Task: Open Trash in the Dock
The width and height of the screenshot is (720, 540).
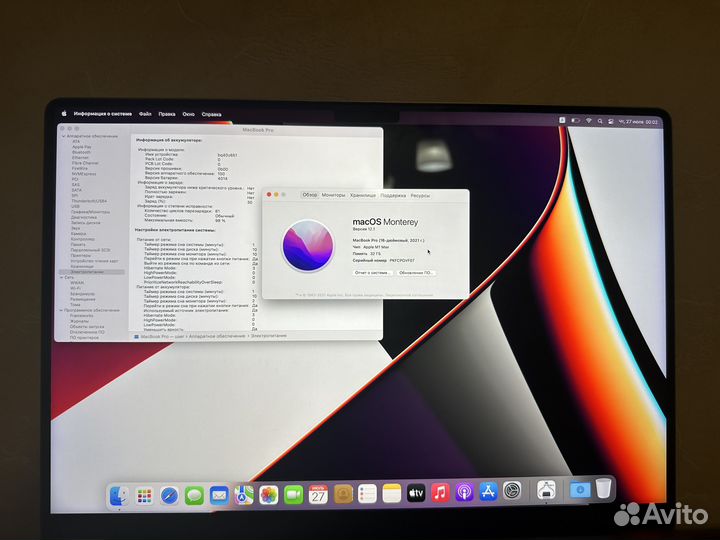Action: coord(603,488)
